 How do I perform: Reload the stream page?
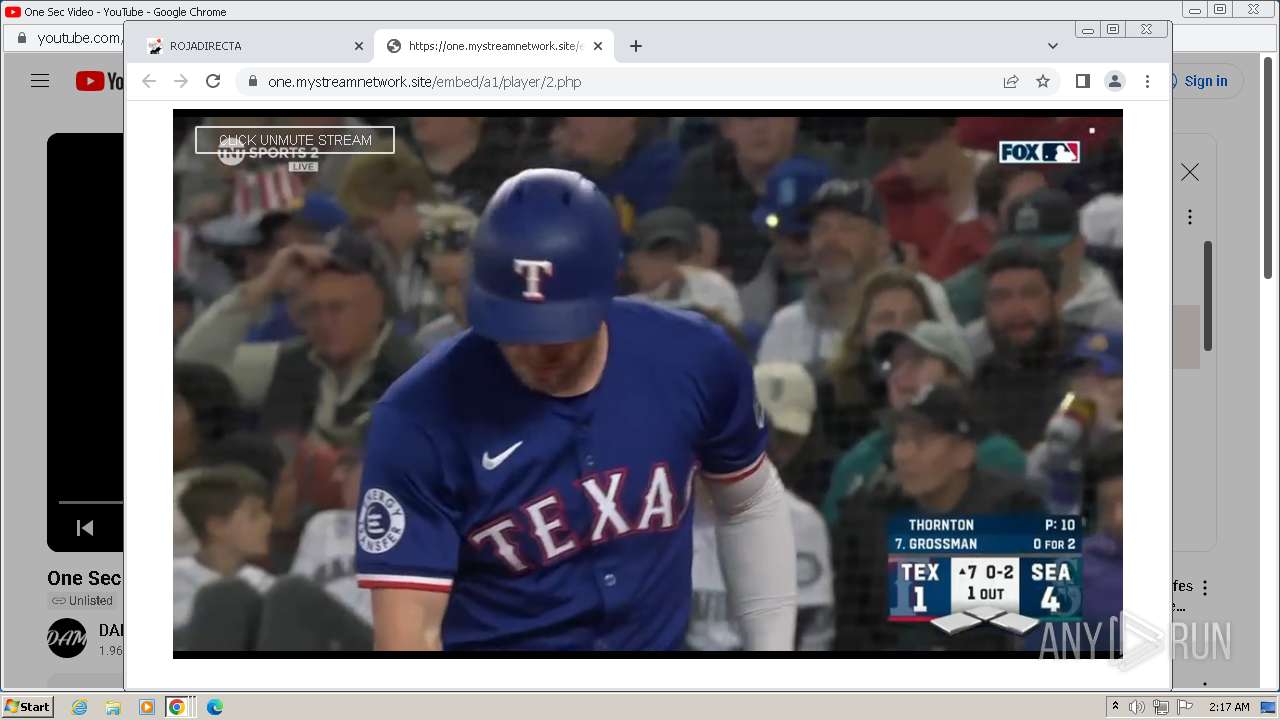pos(213,81)
